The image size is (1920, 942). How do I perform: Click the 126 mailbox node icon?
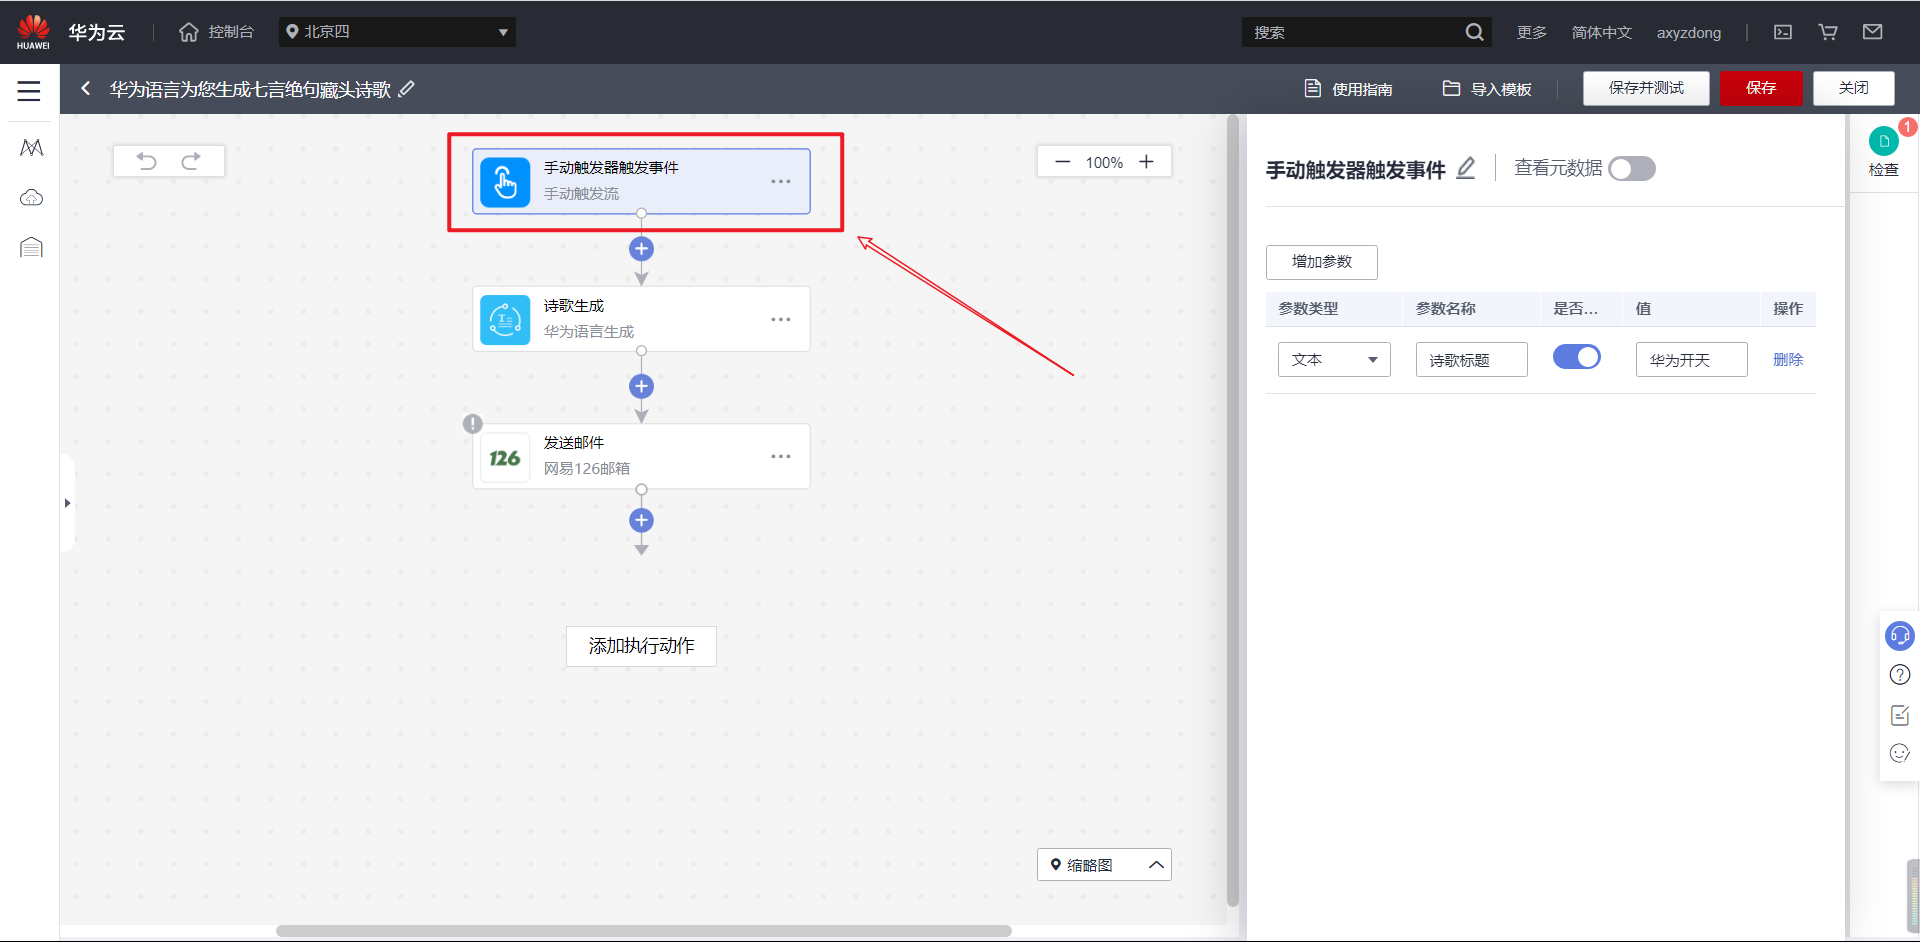(505, 458)
